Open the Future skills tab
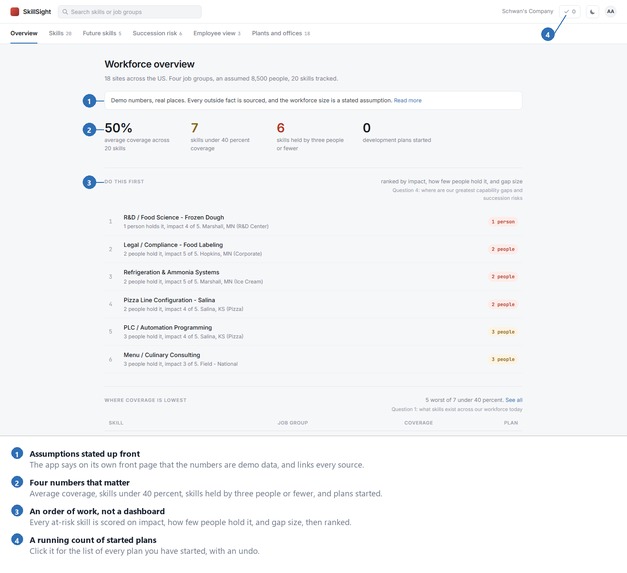 click(x=102, y=33)
